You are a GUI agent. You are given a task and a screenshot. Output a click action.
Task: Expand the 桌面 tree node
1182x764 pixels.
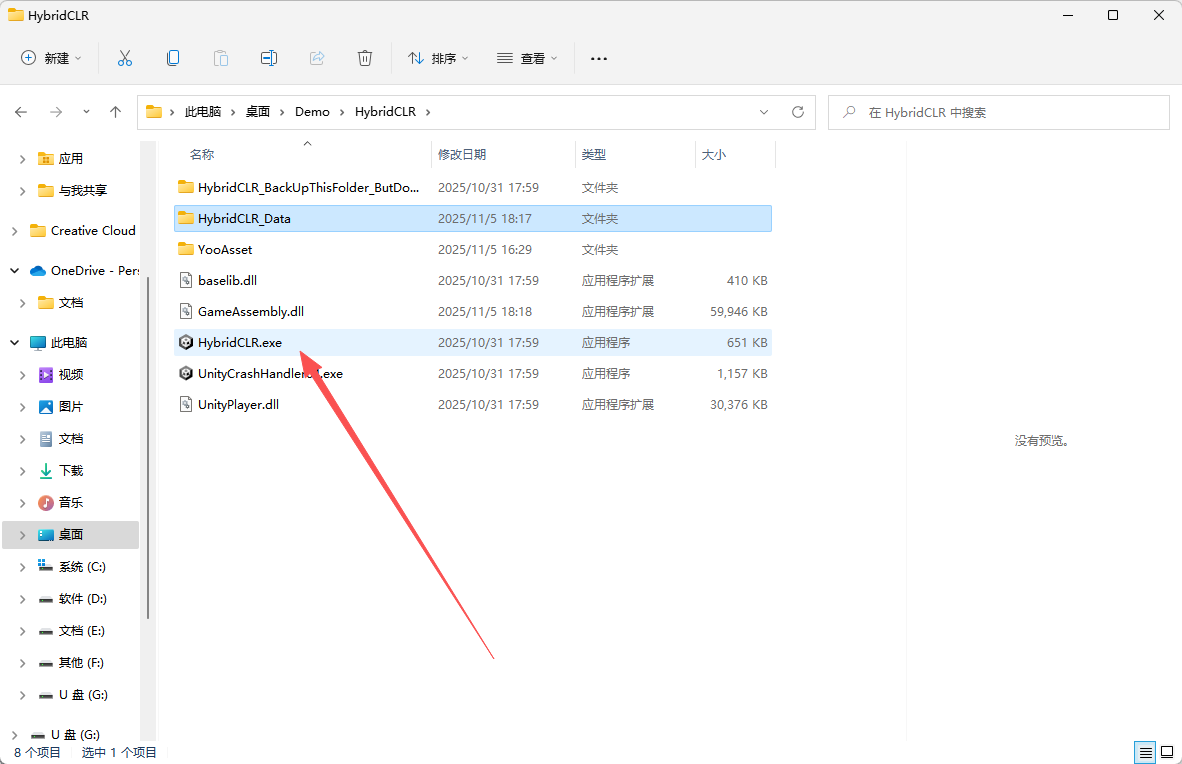(23, 535)
